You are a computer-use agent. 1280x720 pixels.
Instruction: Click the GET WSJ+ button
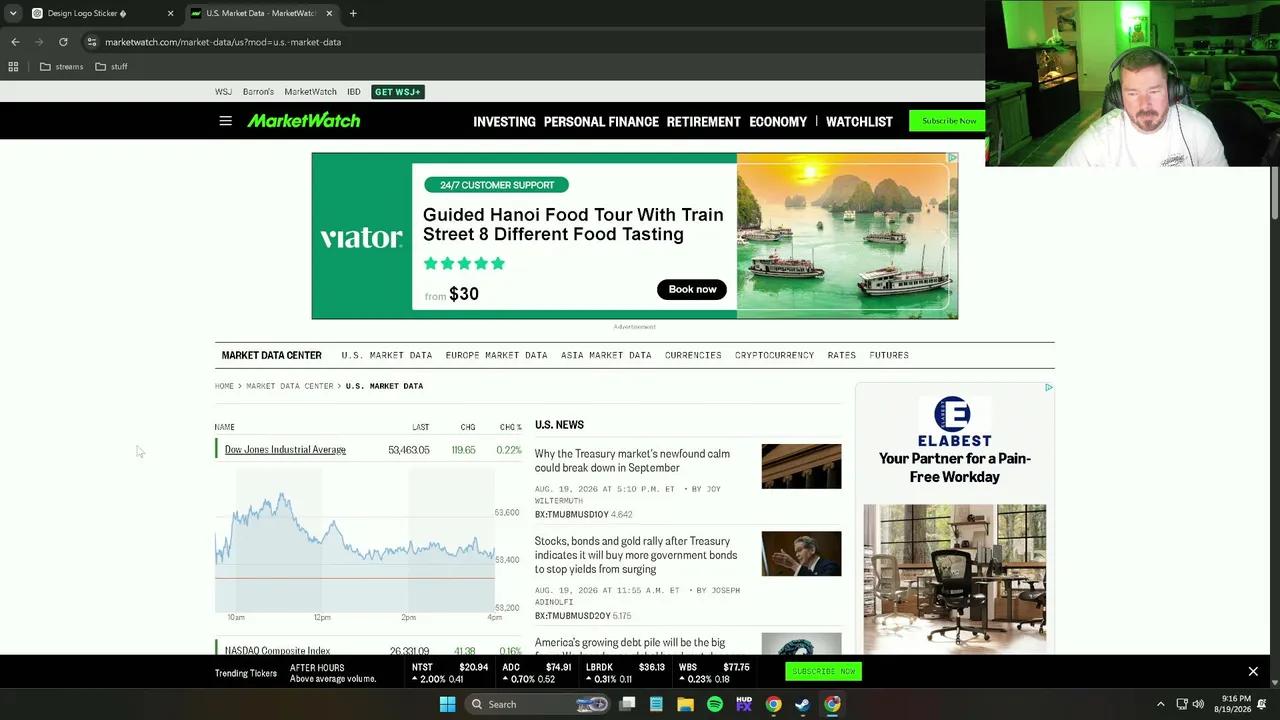(x=398, y=92)
